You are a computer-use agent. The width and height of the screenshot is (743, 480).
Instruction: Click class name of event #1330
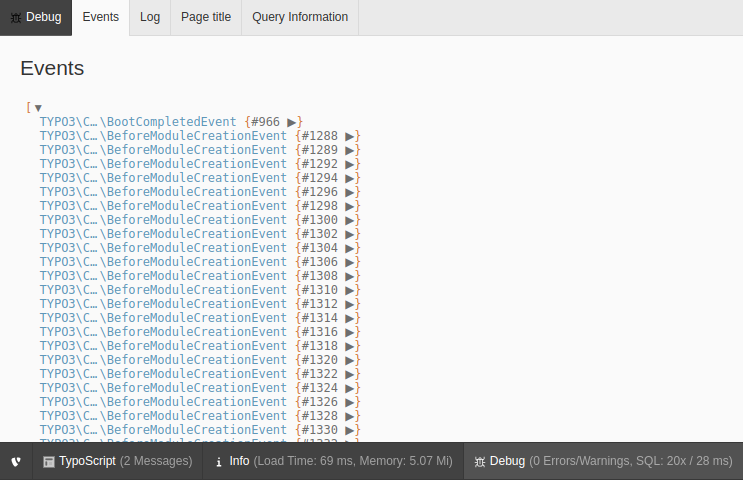pyautogui.click(x=163, y=429)
